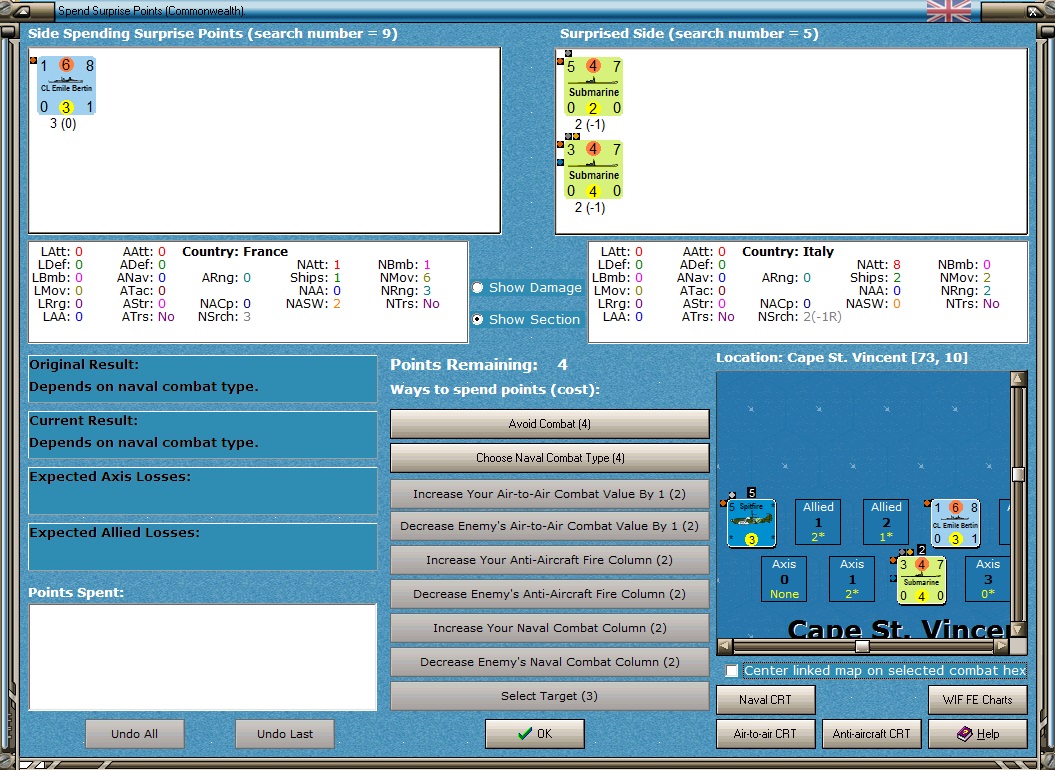This screenshot has height=770, width=1055.
Task: Close the Spend Surprise Points window
Action: coord(1033,11)
